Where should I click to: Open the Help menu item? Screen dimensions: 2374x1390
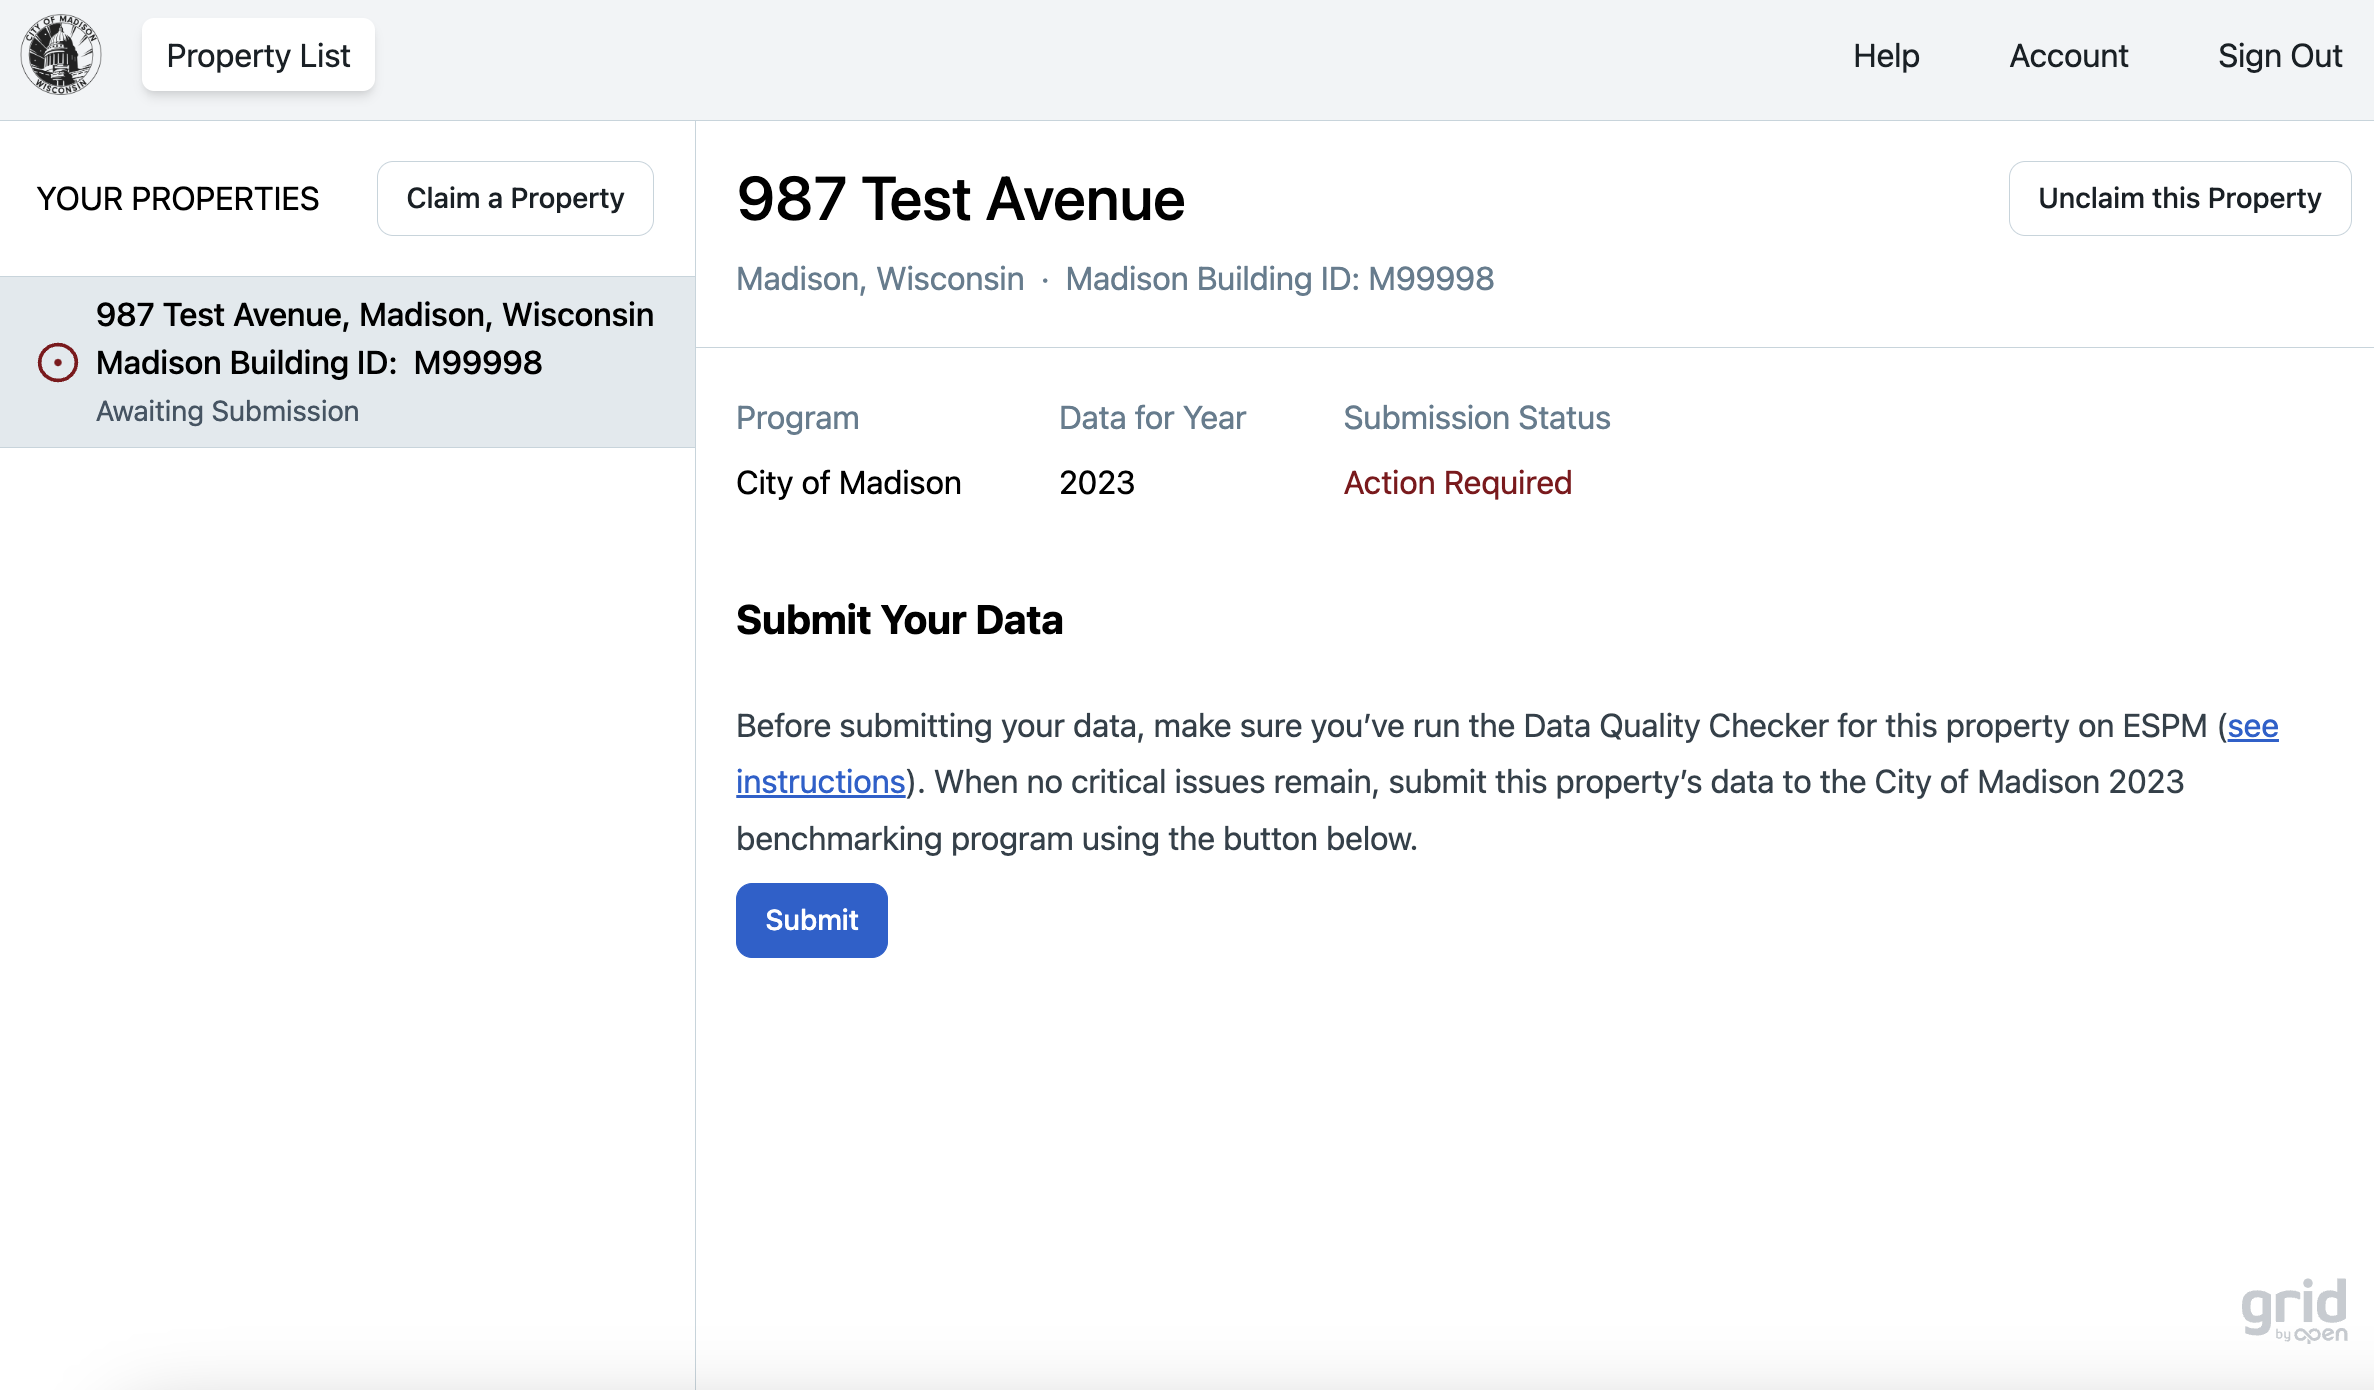(1885, 55)
